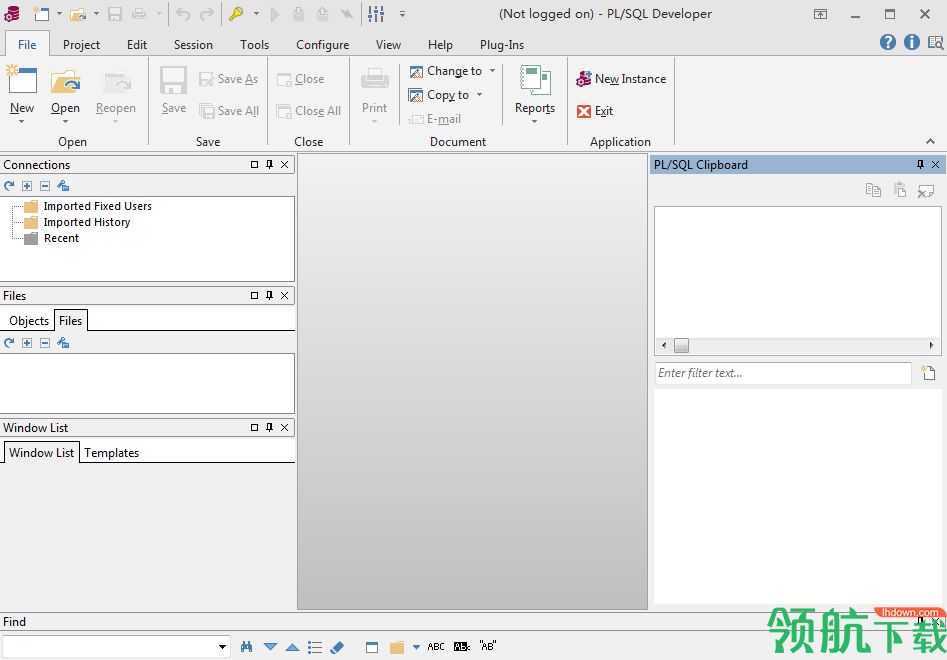Select the Recent folder in Connections

coord(52,238)
